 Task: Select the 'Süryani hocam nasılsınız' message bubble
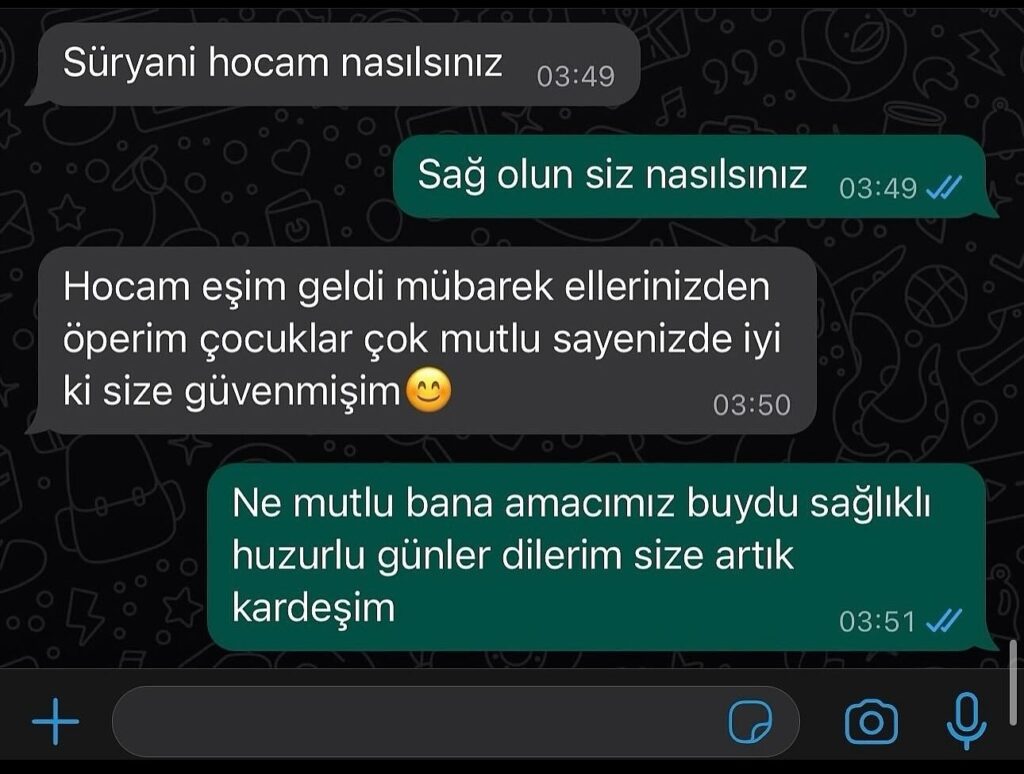click(x=333, y=64)
